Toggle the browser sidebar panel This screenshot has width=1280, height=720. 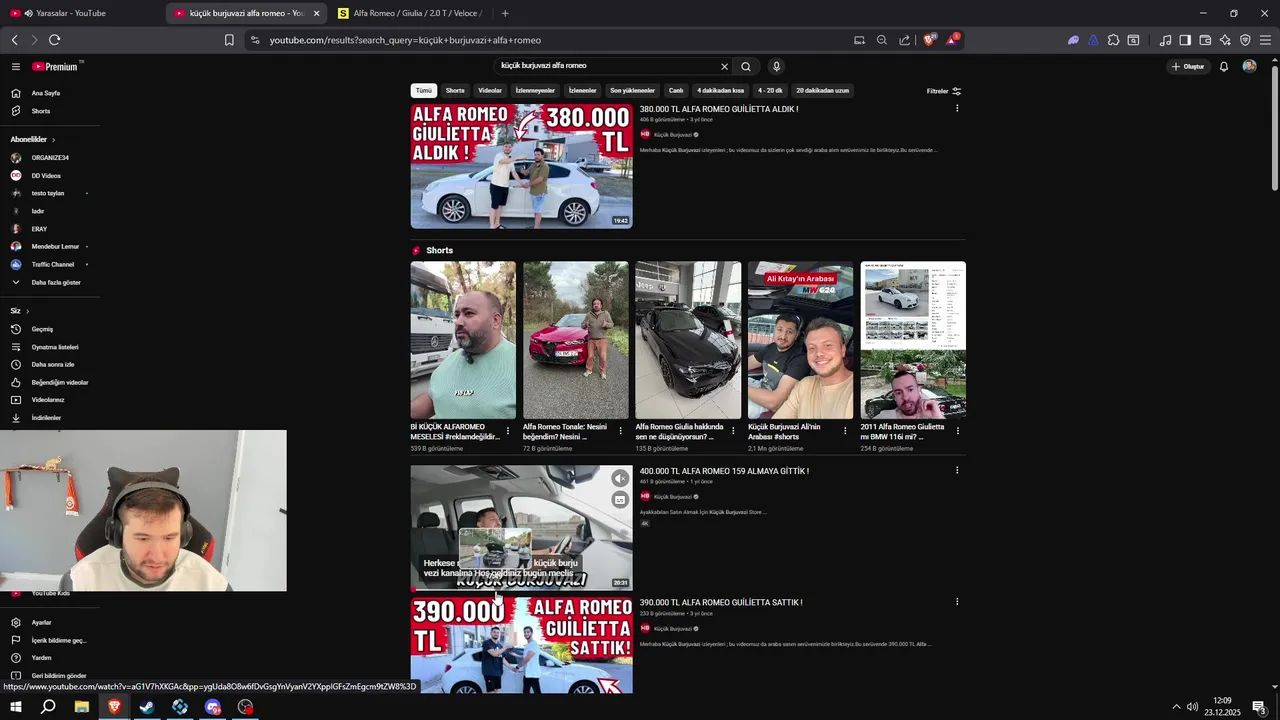[x=1185, y=40]
